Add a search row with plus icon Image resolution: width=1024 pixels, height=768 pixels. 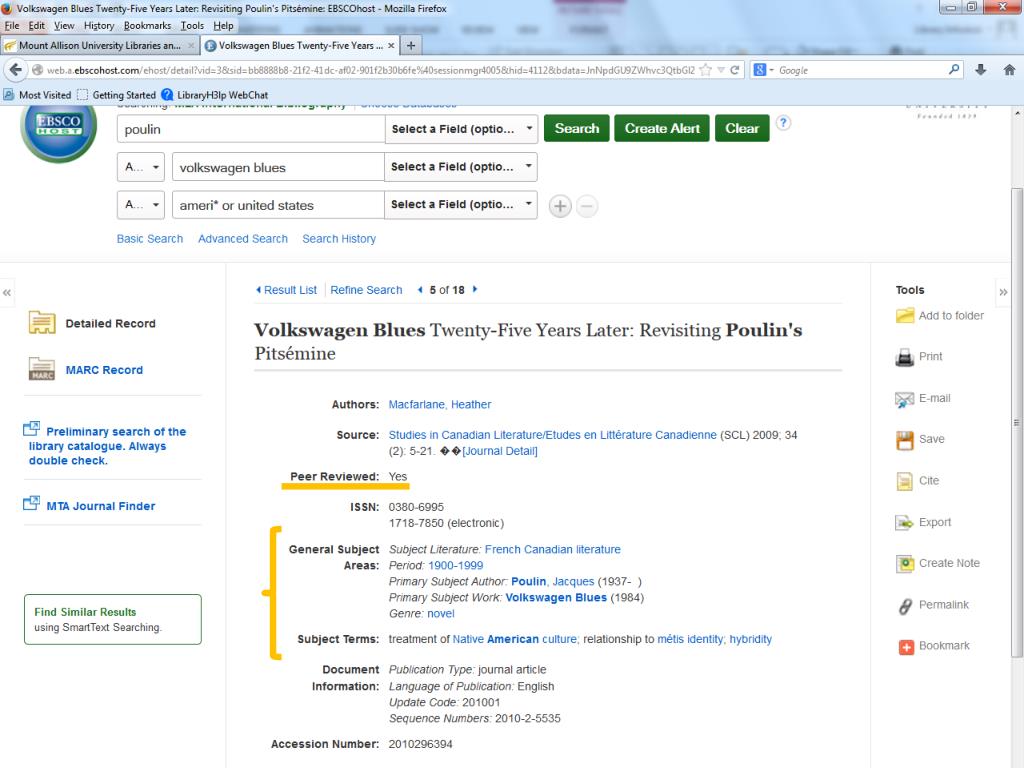560,206
